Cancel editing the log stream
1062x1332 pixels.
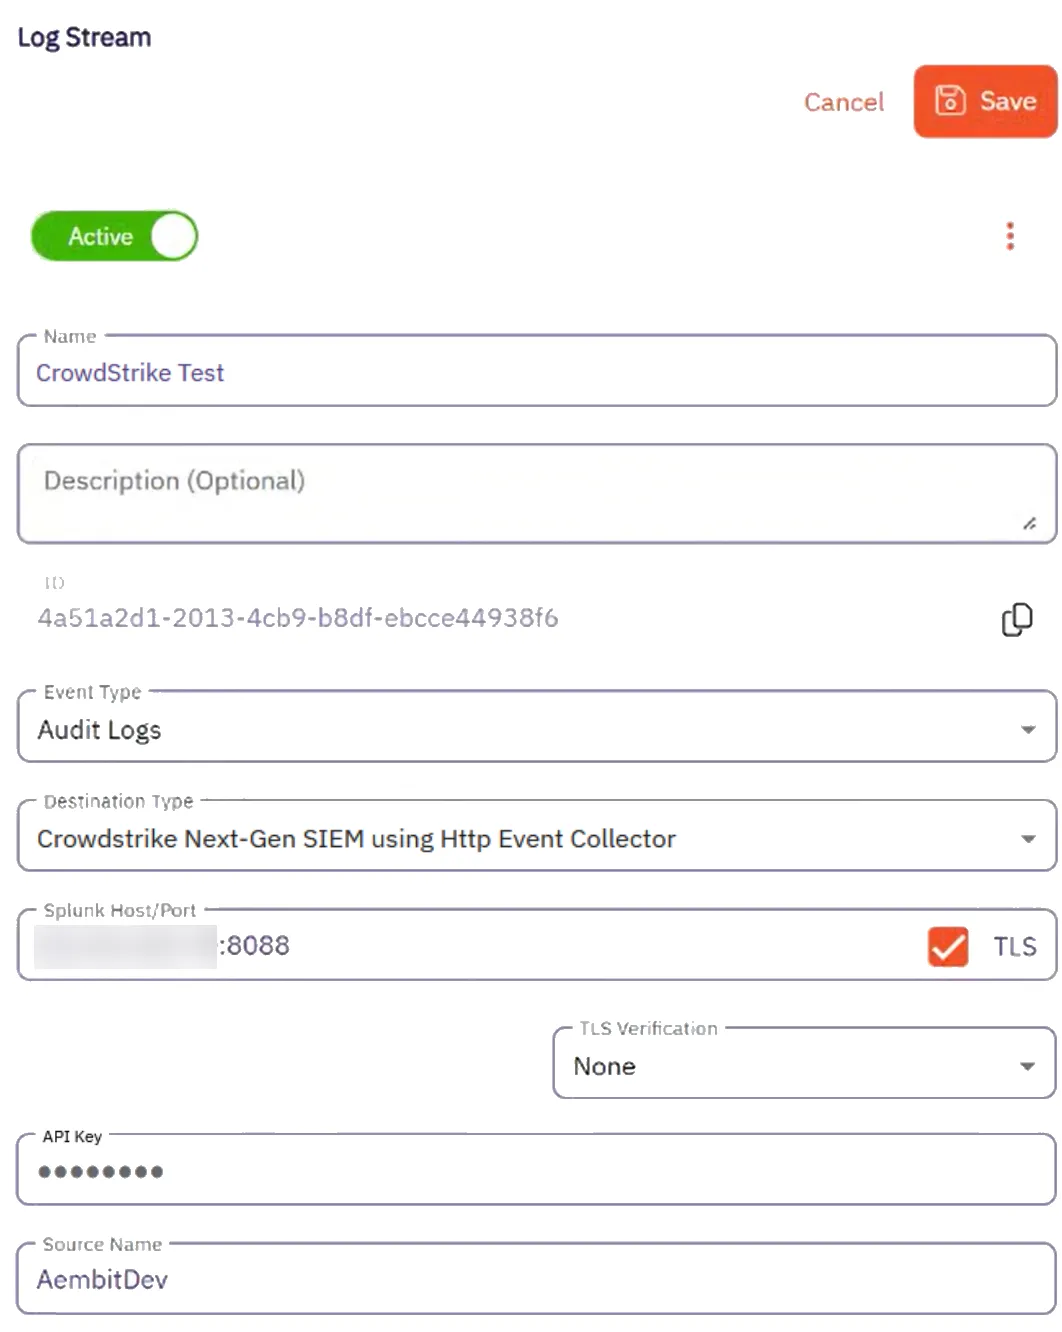844,102
